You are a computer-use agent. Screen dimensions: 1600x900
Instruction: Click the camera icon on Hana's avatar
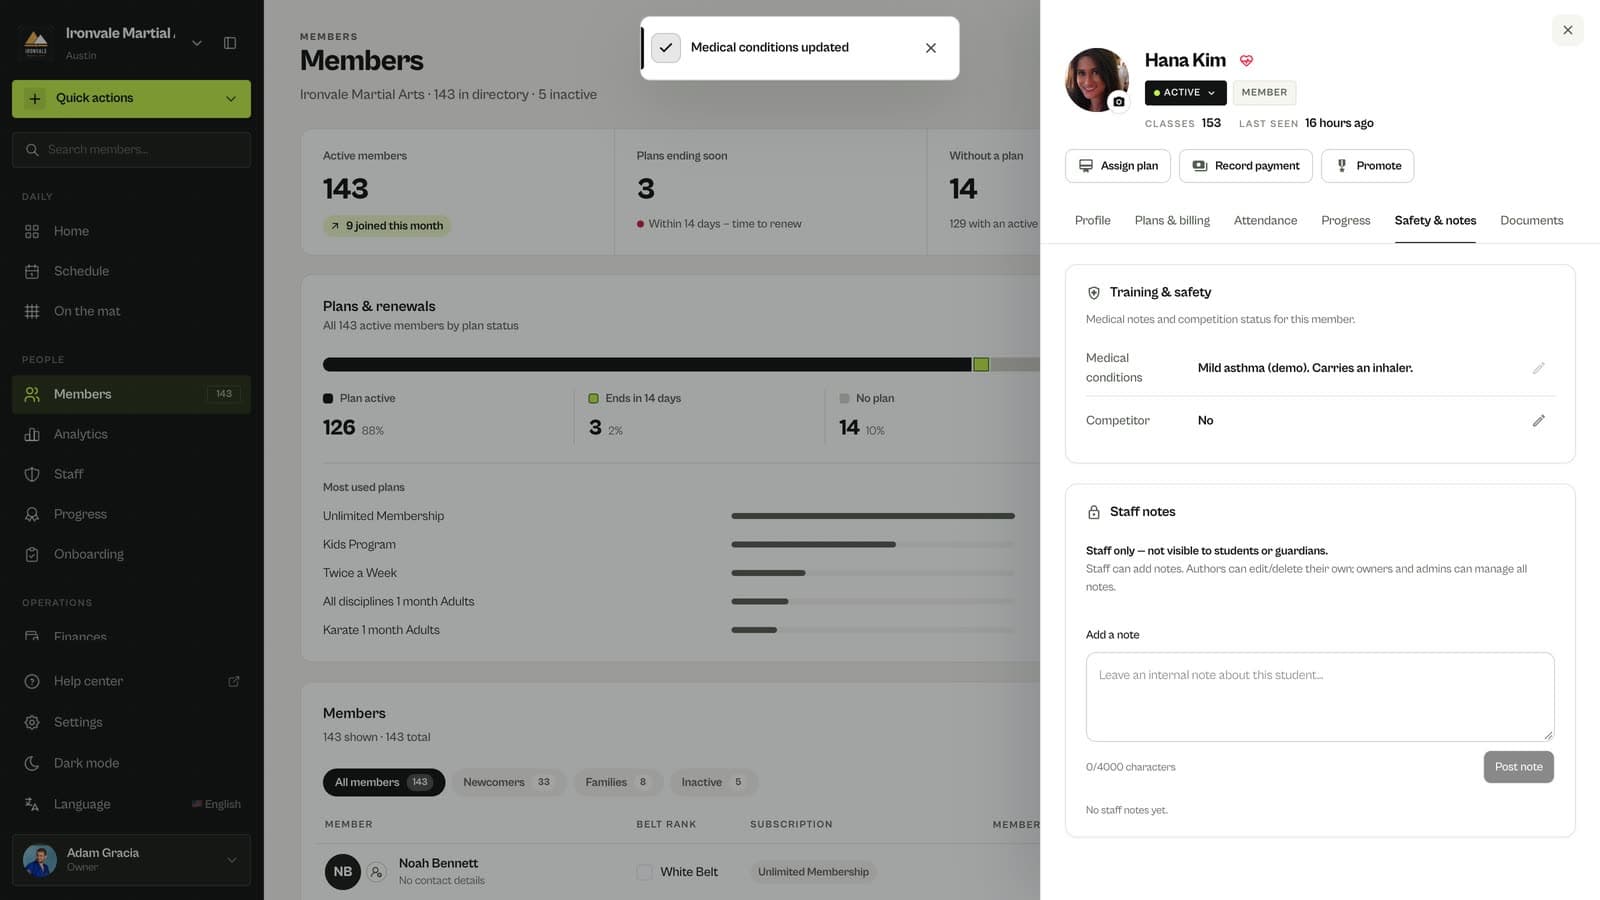(1119, 101)
